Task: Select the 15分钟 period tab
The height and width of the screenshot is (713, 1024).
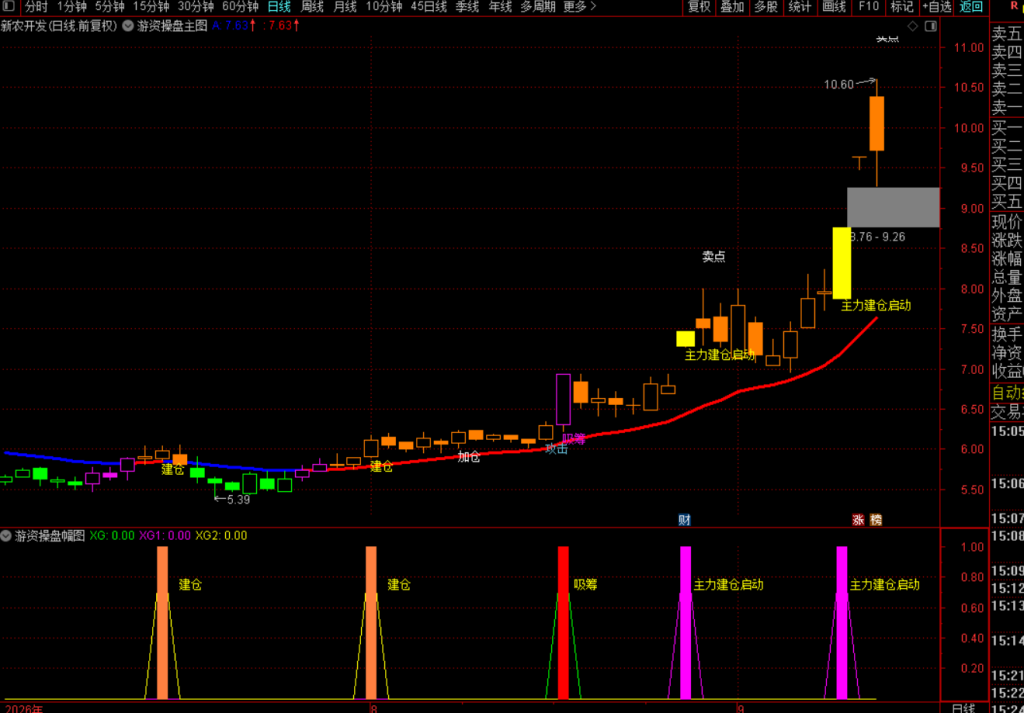Action: coord(151,7)
